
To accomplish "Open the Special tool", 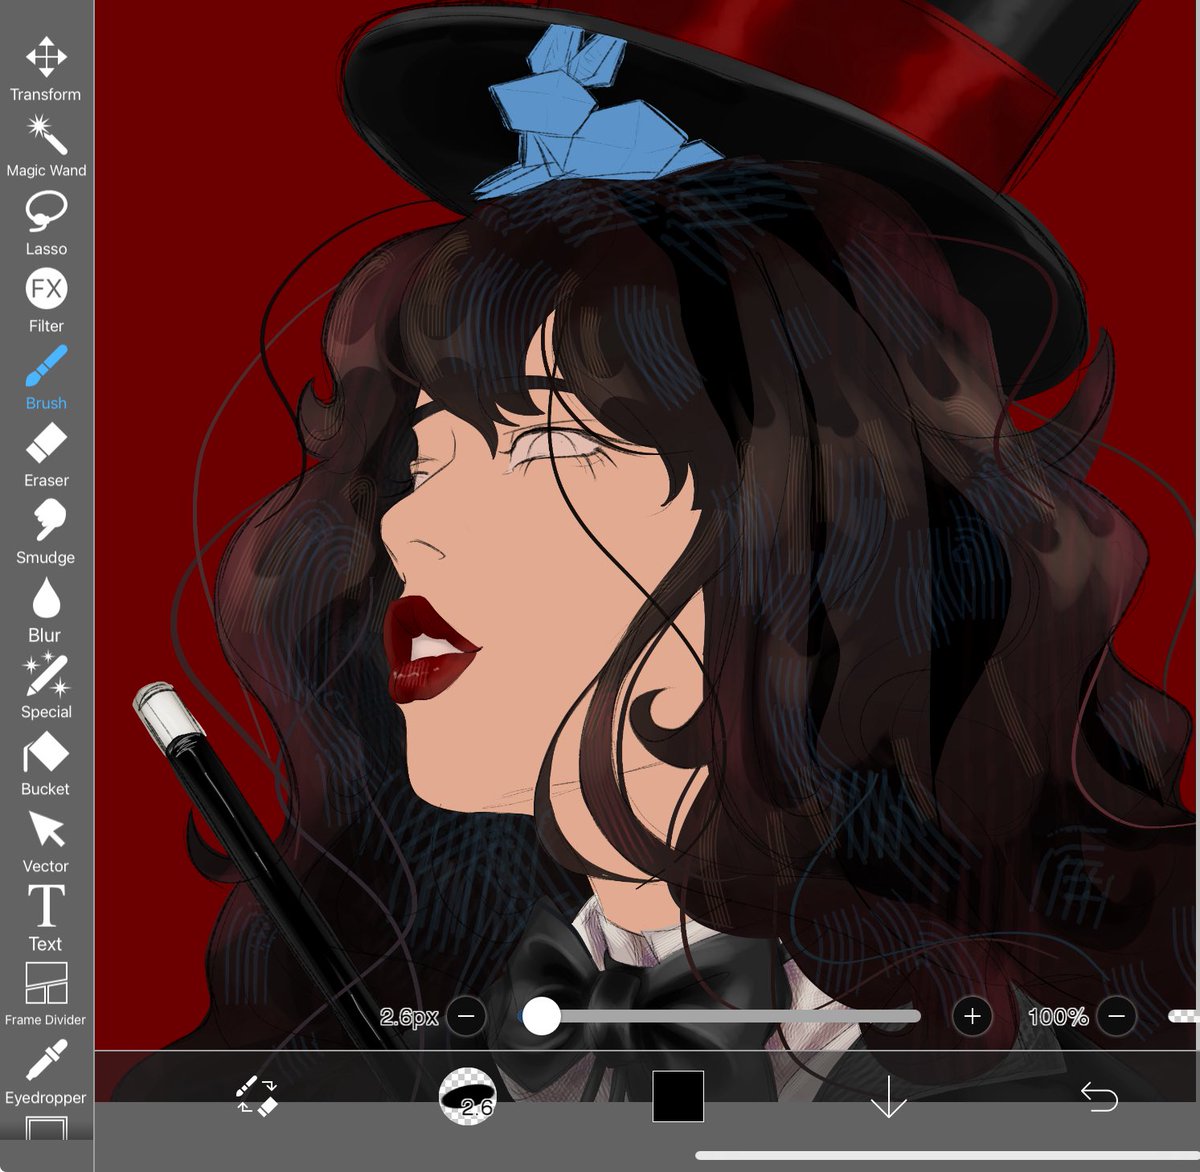I will point(46,687).
